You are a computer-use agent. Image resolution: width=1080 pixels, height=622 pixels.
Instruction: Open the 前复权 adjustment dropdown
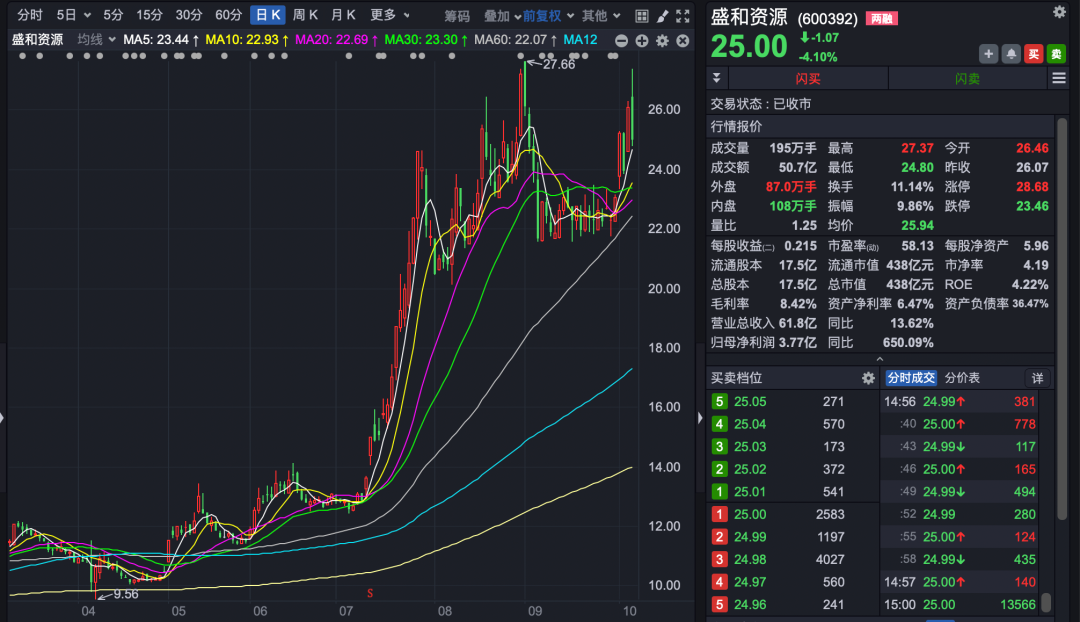coord(541,15)
